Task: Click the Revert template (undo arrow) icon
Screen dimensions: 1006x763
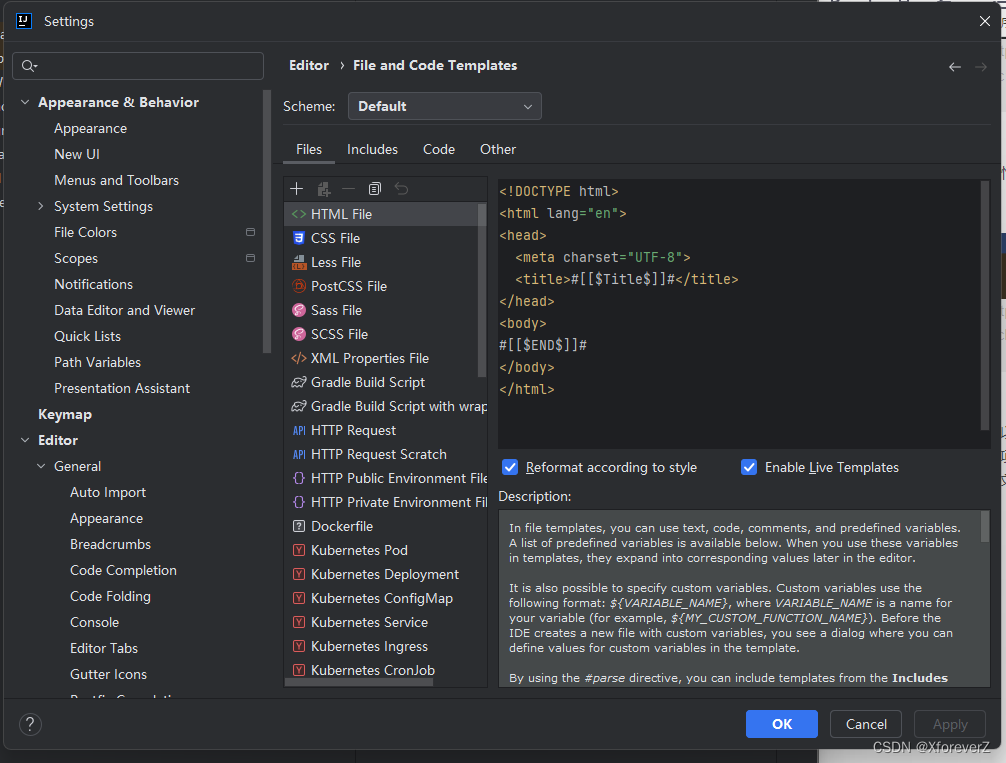Action: click(401, 189)
